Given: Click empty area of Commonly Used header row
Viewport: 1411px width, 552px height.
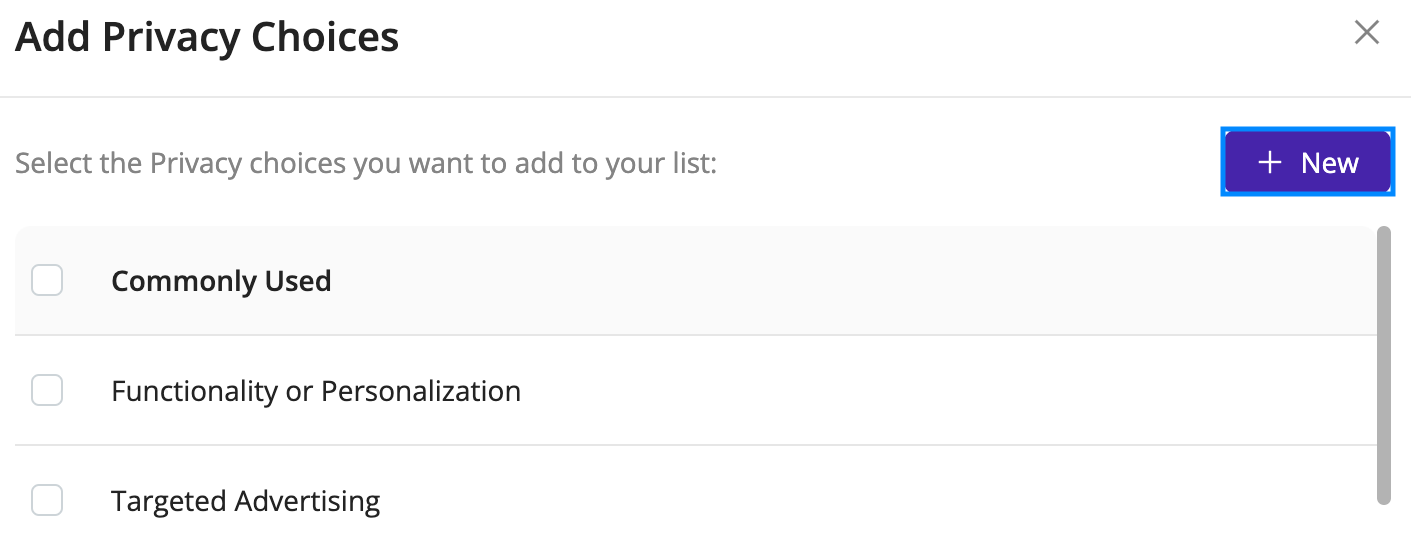Looking at the screenshot, I should pyautogui.click(x=850, y=281).
